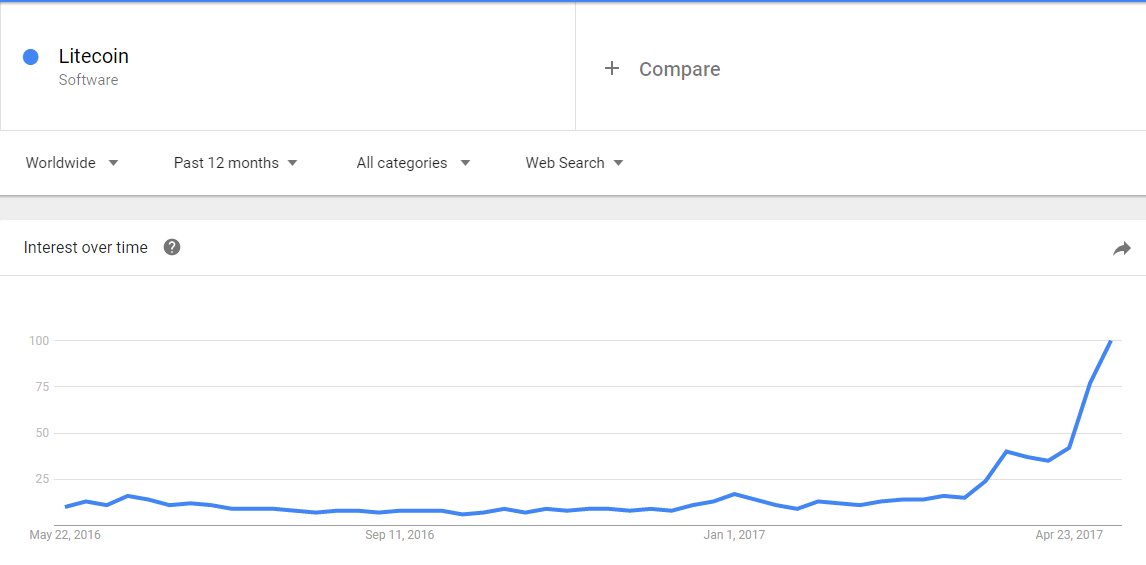This screenshot has width=1146, height=565.
Task: Select the May 22, 2016 date label
Action: tap(65, 535)
